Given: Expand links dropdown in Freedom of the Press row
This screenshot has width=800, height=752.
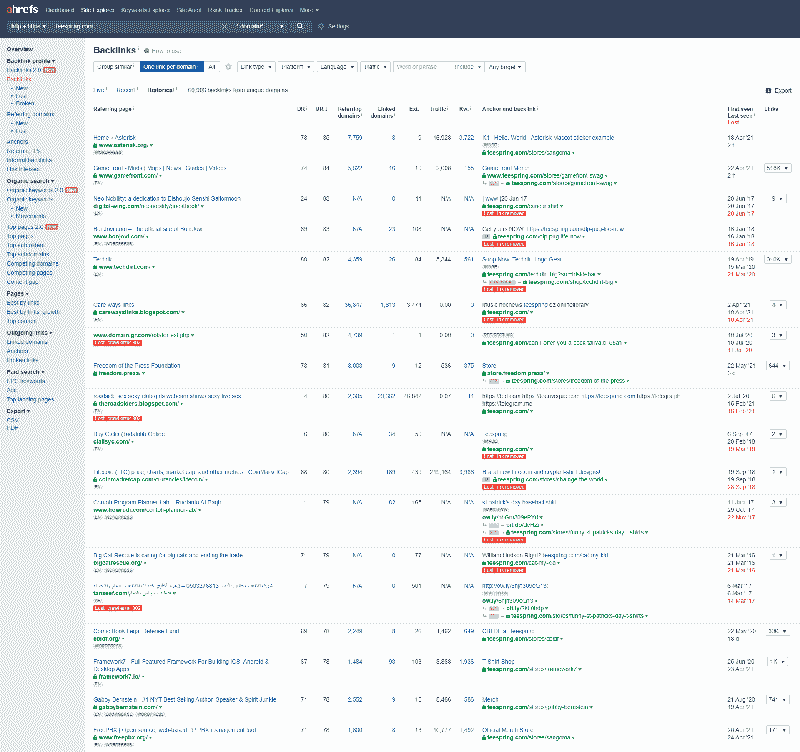Looking at the screenshot, I should [778, 366].
